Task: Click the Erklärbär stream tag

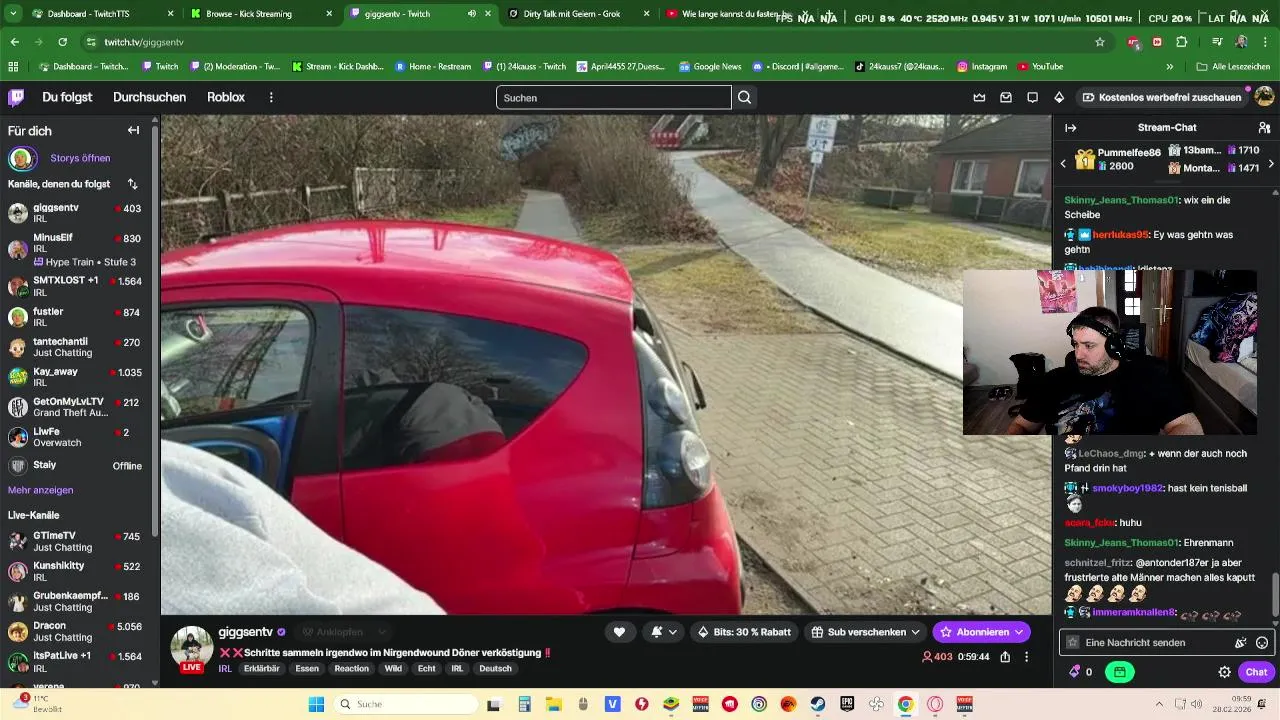Action: point(261,669)
